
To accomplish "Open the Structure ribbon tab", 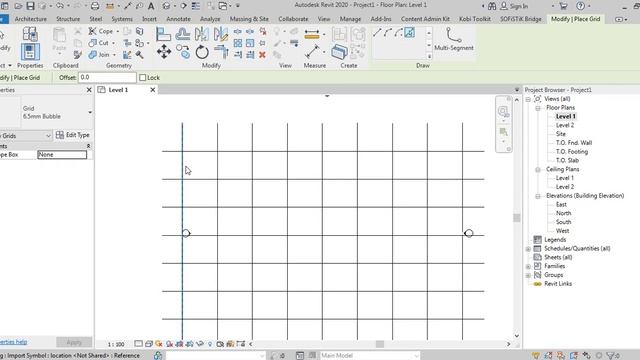I will pos(68,19).
